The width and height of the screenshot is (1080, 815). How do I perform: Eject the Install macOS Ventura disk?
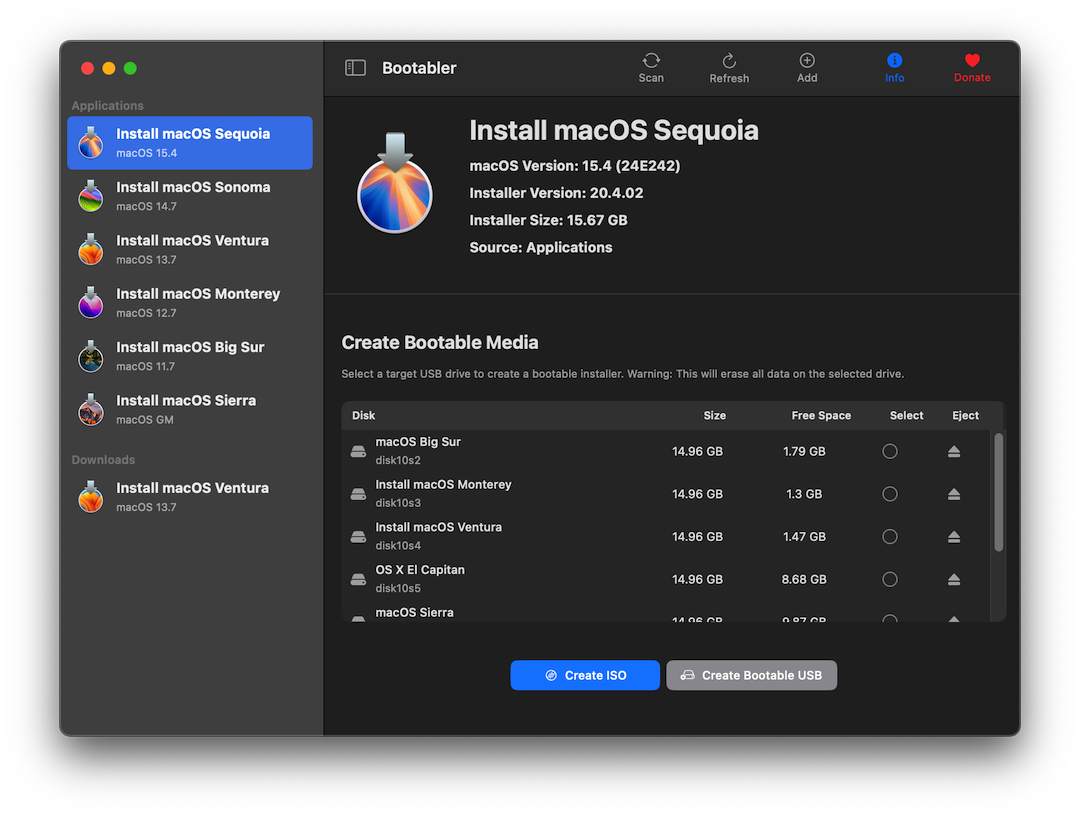954,537
